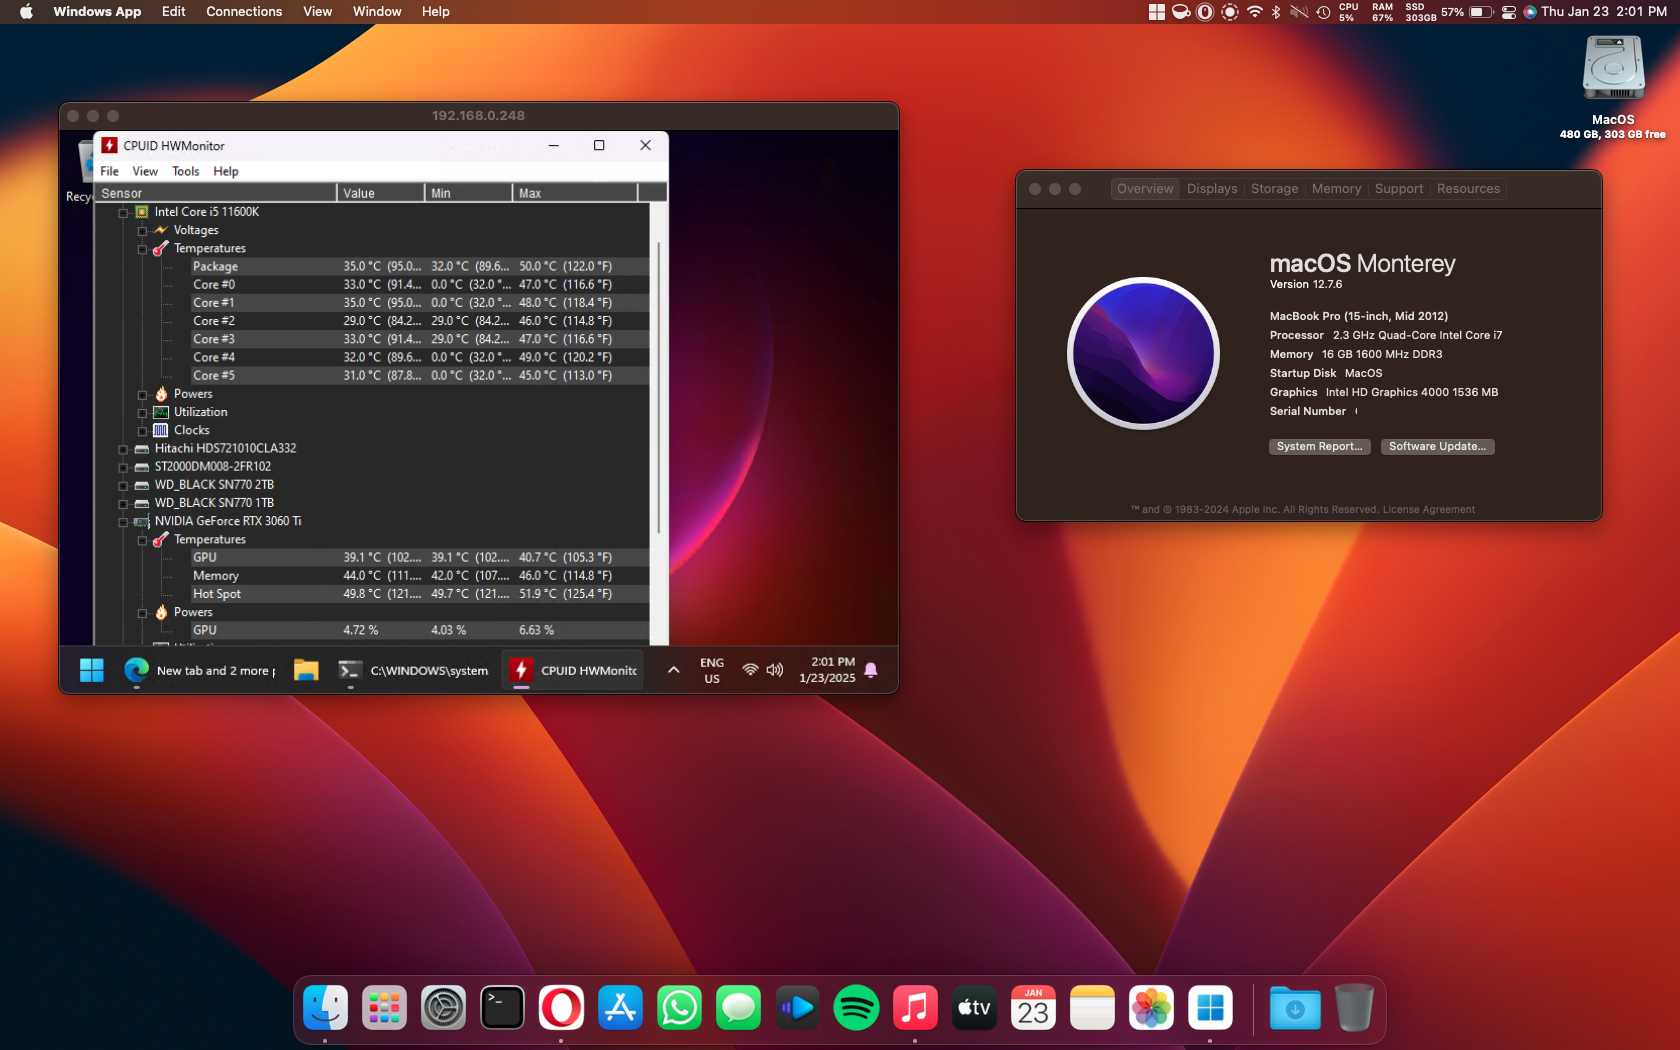Click the Max column header

[575, 193]
